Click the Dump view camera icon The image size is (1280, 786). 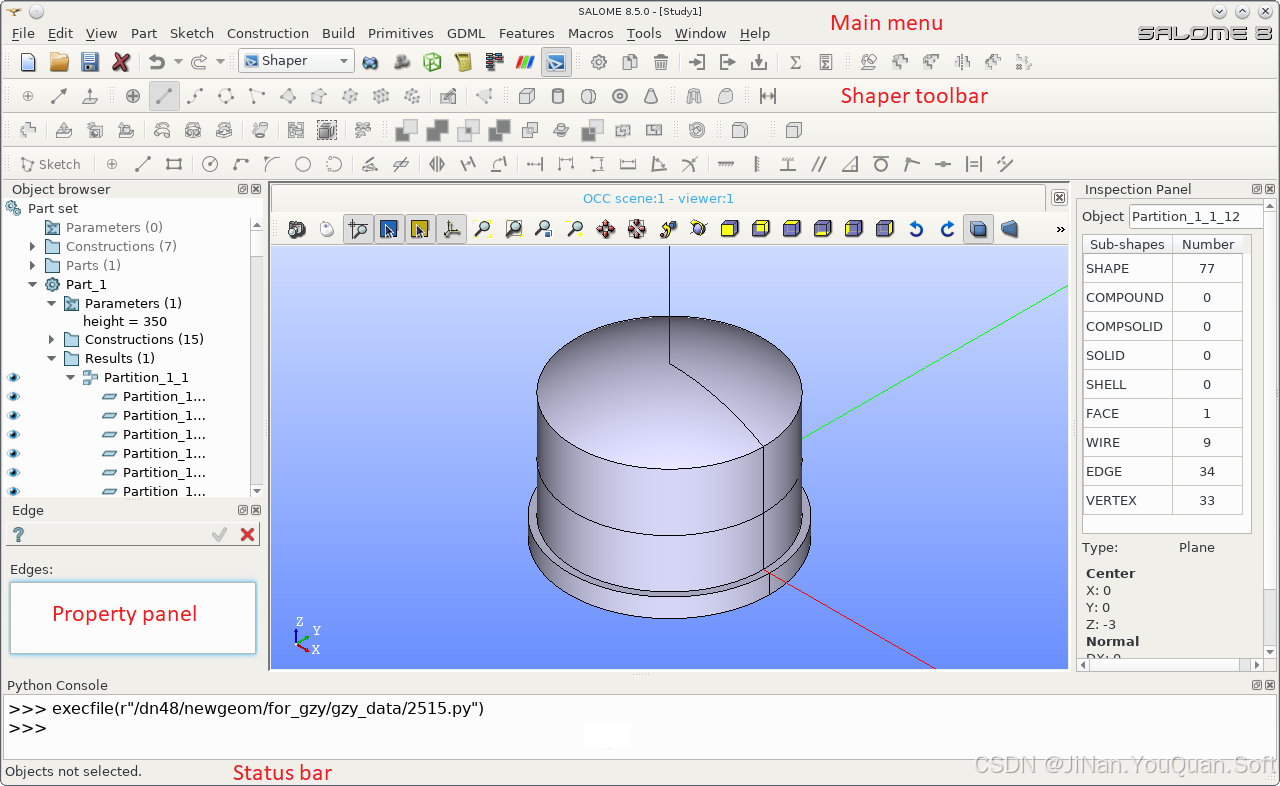[296, 229]
